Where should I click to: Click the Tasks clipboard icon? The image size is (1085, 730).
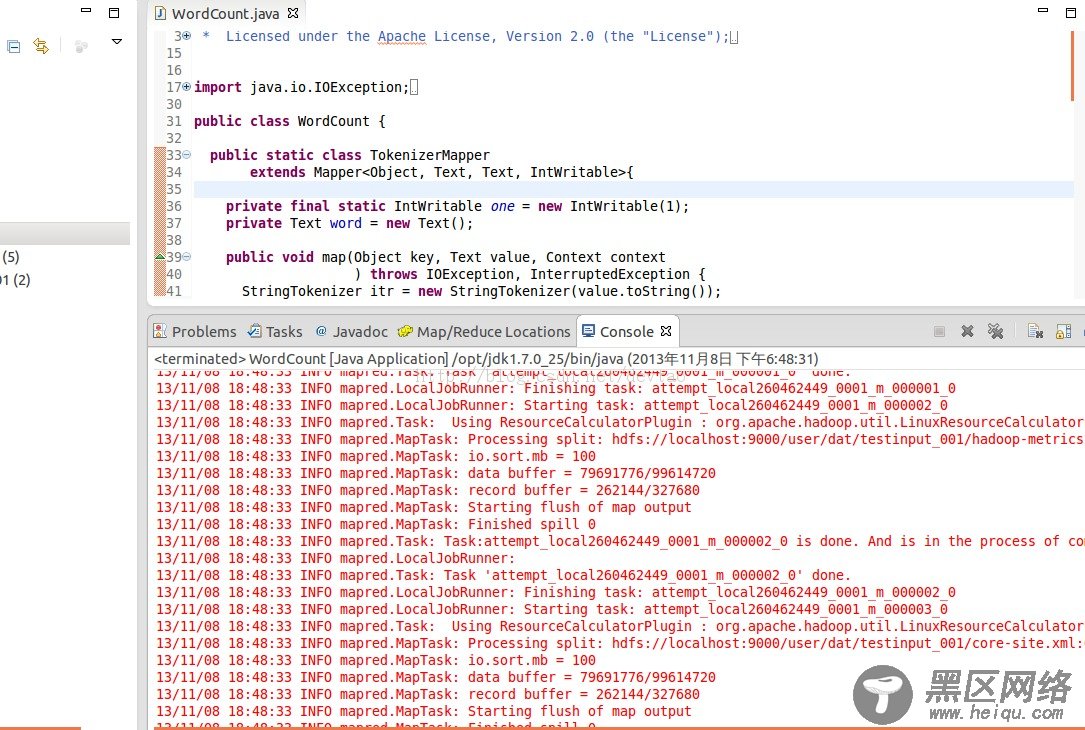point(255,331)
